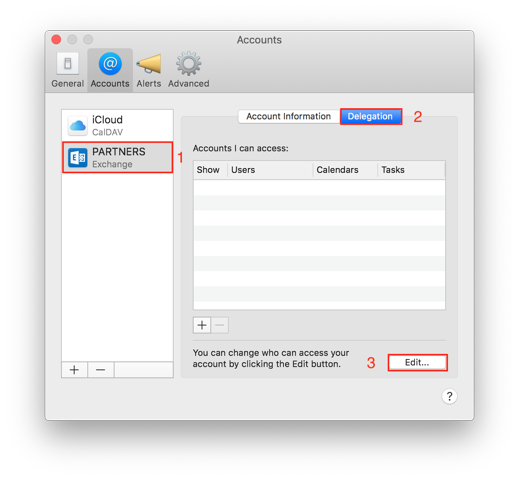Click the Calendars column header
Image resolution: width=519 pixels, height=480 pixels.
pyautogui.click(x=345, y=170)
